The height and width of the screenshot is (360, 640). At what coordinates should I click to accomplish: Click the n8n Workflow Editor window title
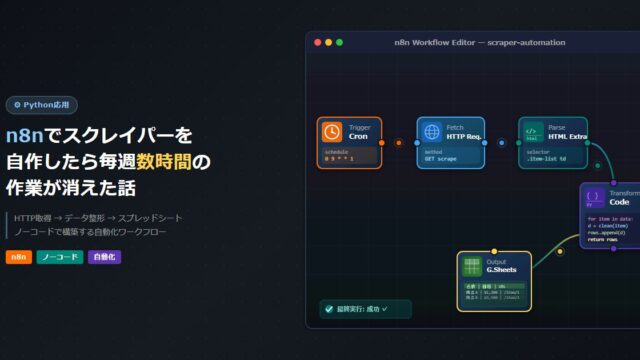[x=480, y=42]
